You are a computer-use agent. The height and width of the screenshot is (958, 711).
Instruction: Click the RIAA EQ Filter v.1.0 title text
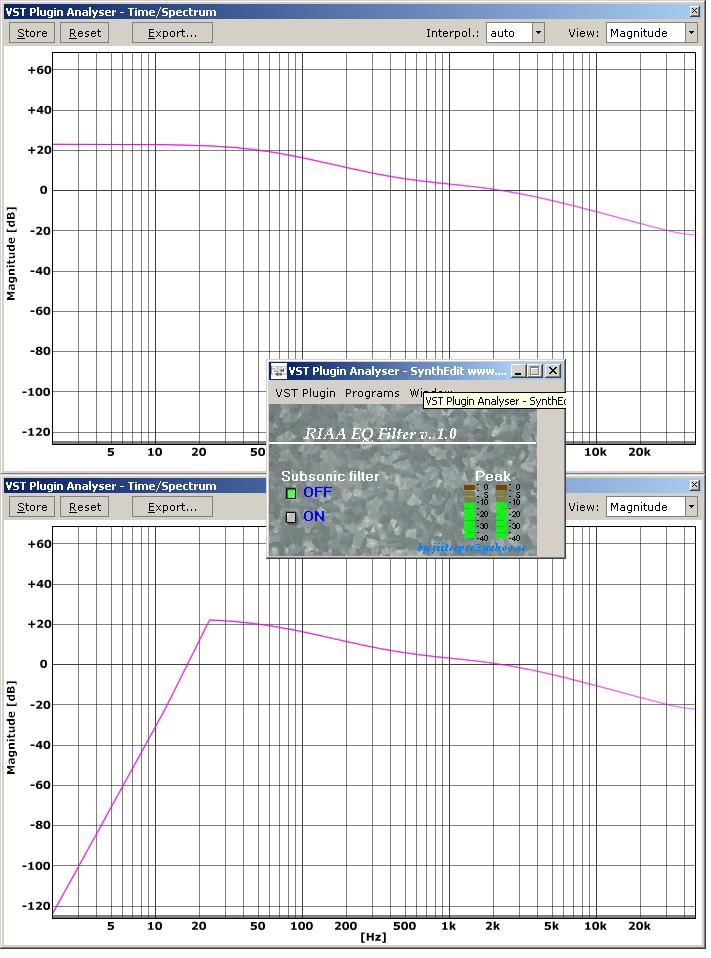click(x=380, y=434)
